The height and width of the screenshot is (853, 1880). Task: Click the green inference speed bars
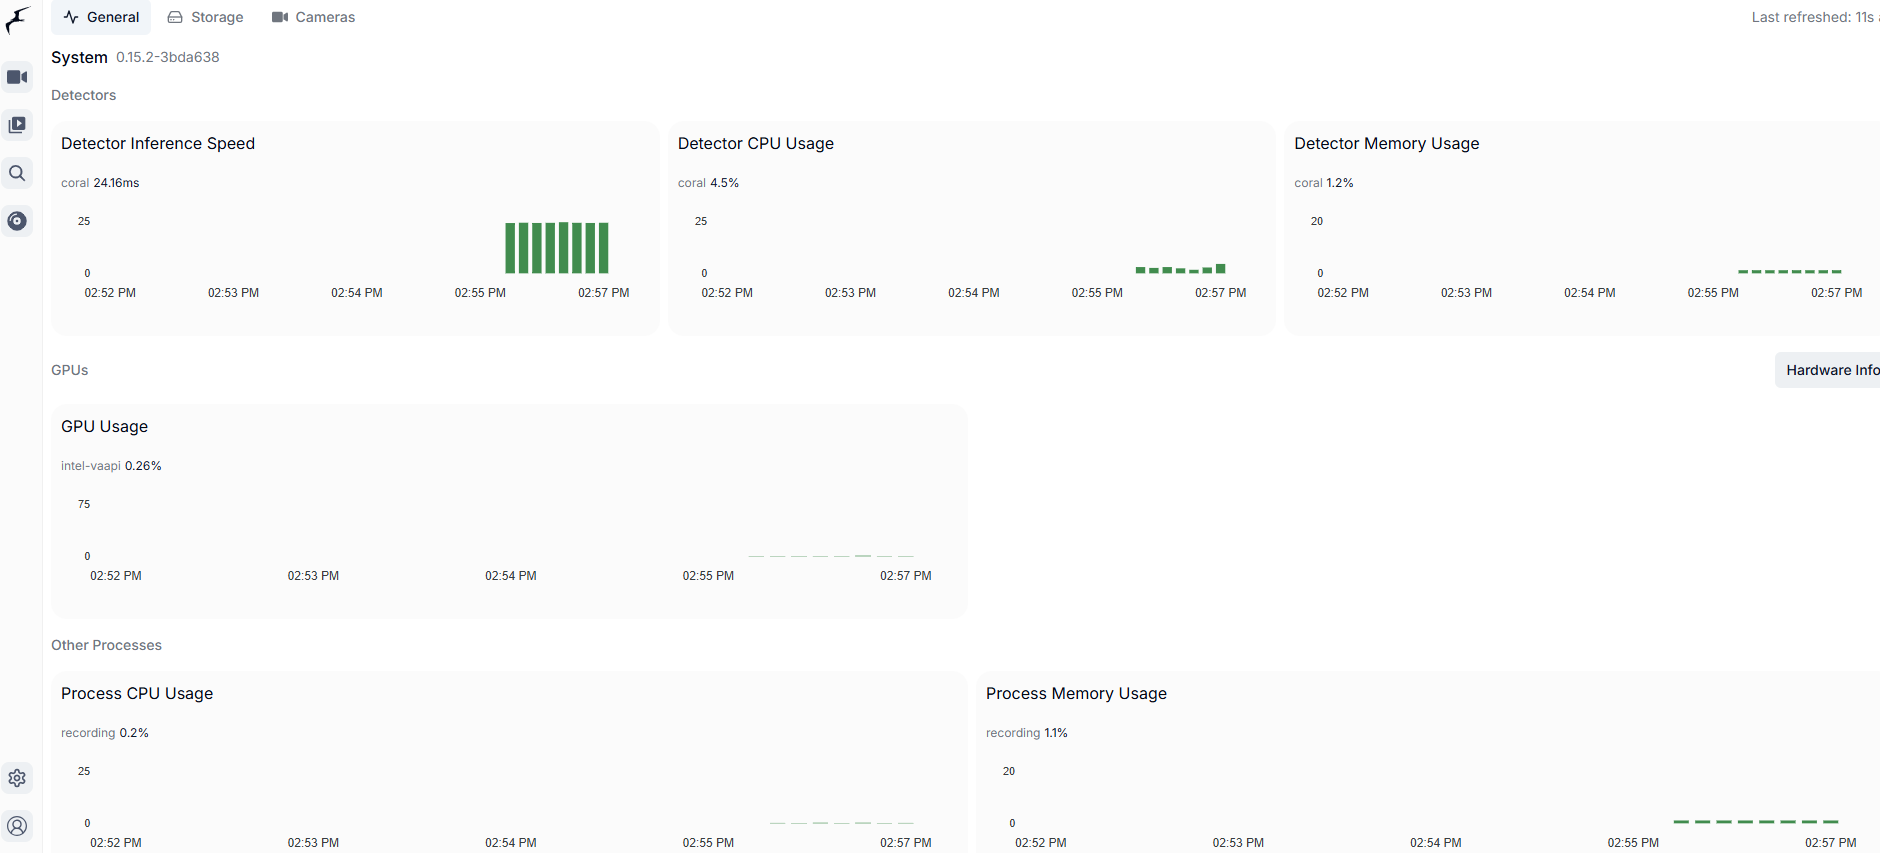tap(556, 248)
